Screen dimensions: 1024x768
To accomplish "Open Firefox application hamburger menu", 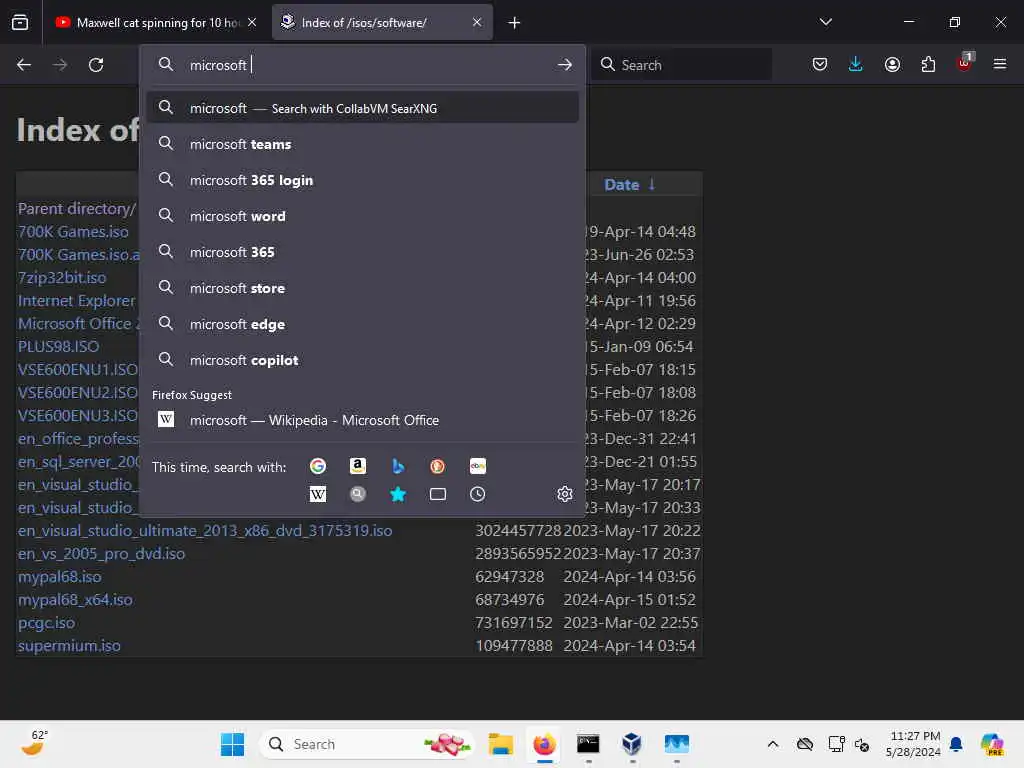I will tap(1000, 65).
